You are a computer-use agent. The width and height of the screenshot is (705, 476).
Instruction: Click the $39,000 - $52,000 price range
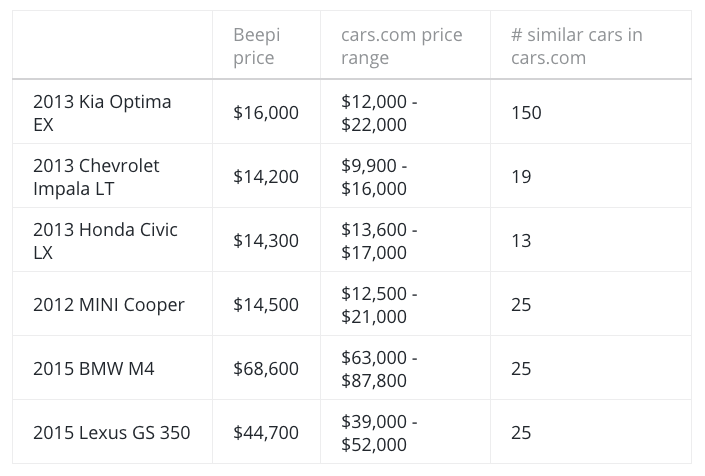coord(379,433)
